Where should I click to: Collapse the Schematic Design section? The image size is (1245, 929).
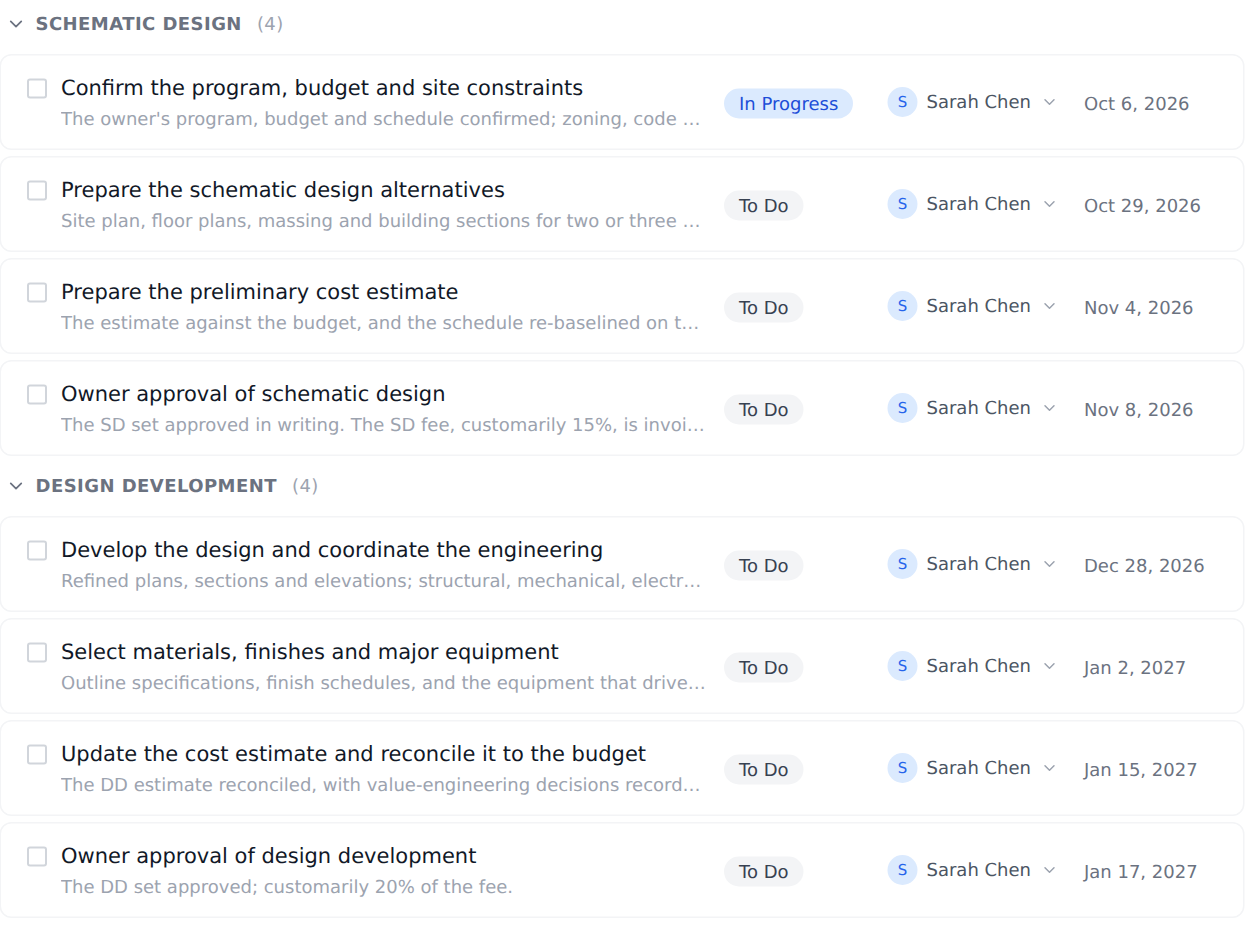pos(16,24)
